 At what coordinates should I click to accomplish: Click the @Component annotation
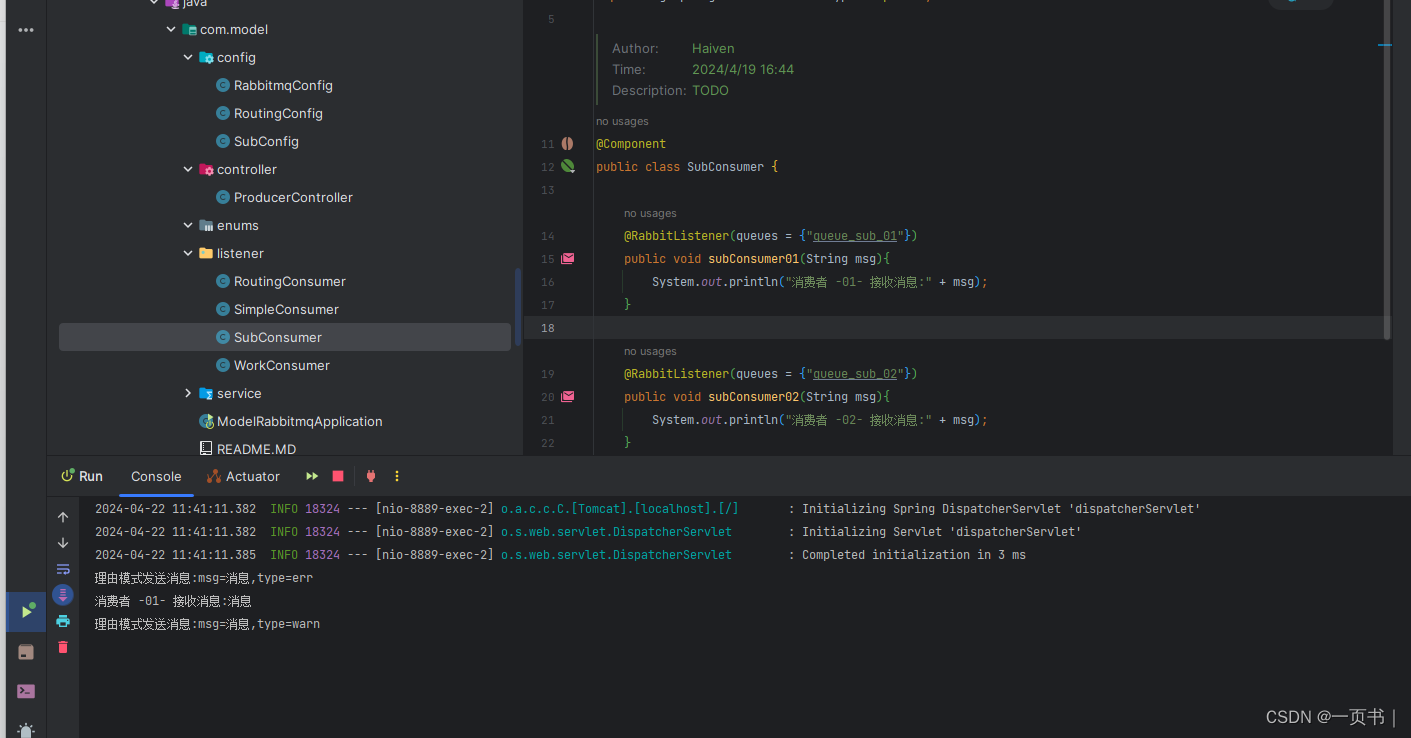631,144
